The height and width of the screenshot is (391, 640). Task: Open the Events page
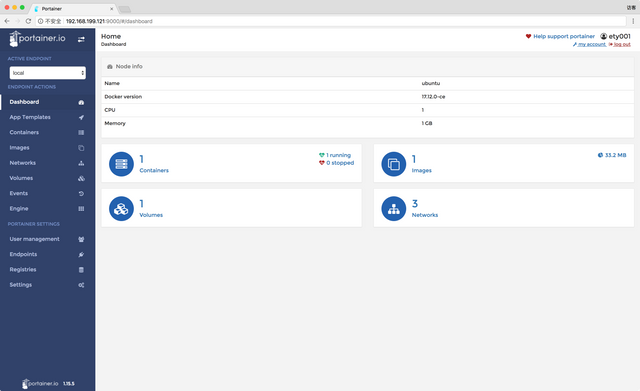[19, 193]
